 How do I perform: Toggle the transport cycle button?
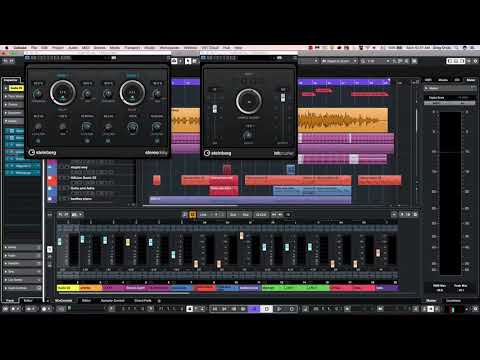pyautogui.click(x=255, y=309)
